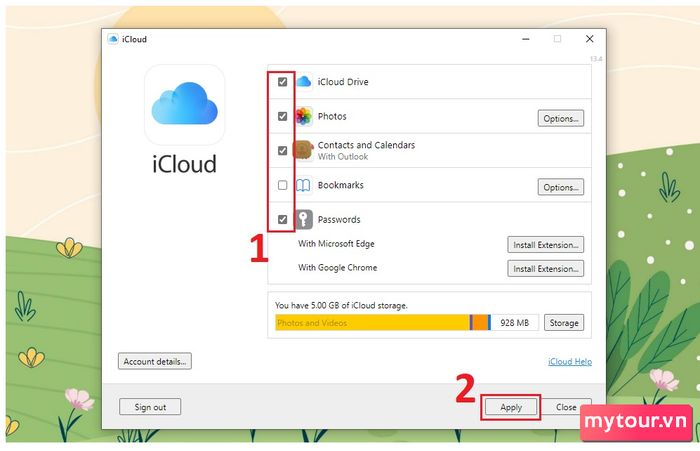
Task: Click the Photos and Videos storage bar
Action: click(x=372, y=323)
